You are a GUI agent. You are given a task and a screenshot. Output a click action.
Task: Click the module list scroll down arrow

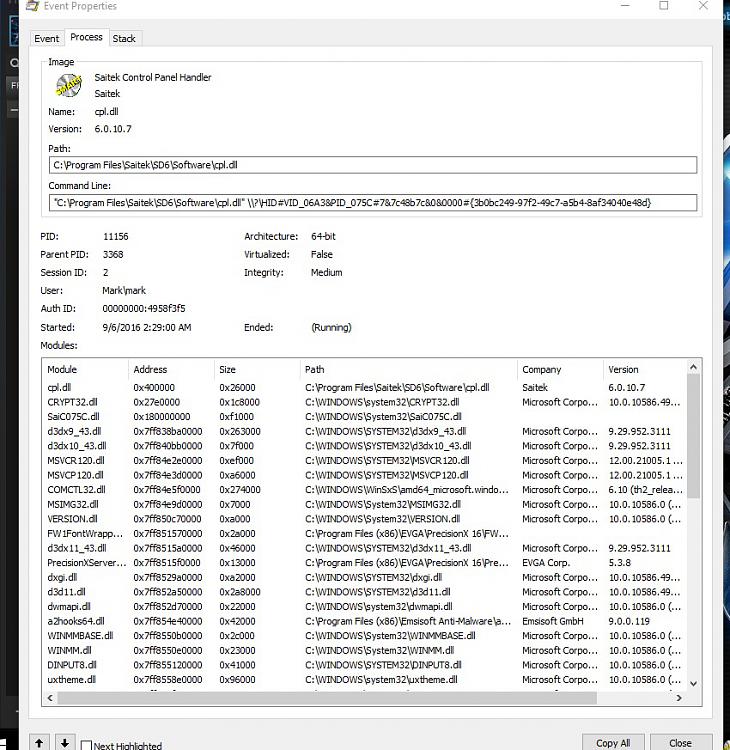pos(694,684)
